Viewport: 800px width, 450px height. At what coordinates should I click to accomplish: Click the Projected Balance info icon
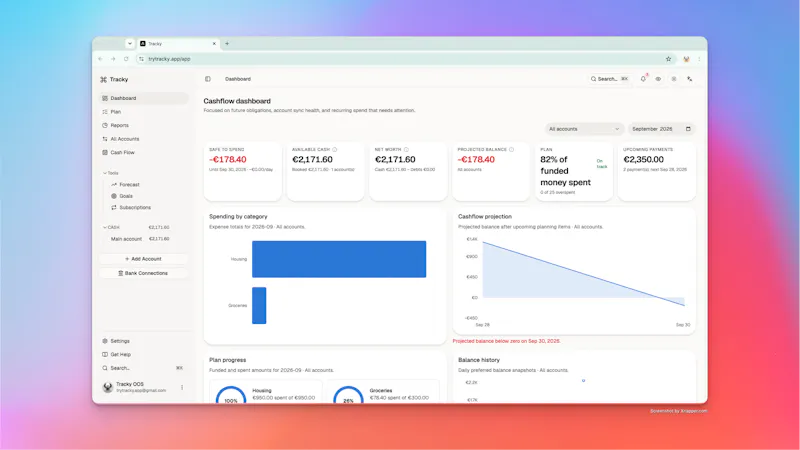tap(511, 149)
